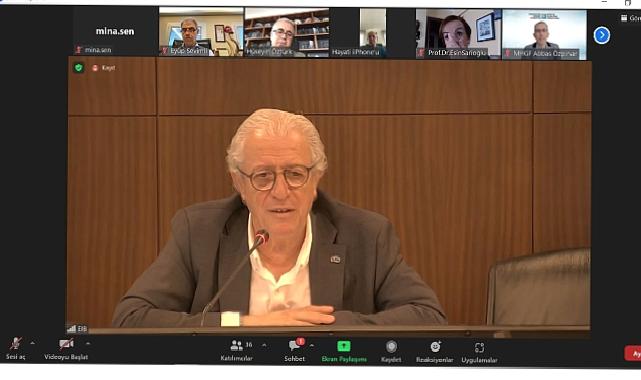This screenshot has height=380, width=641.
Task: Expand the arrow next to Katılımcılar
Action: pos(264,345)
